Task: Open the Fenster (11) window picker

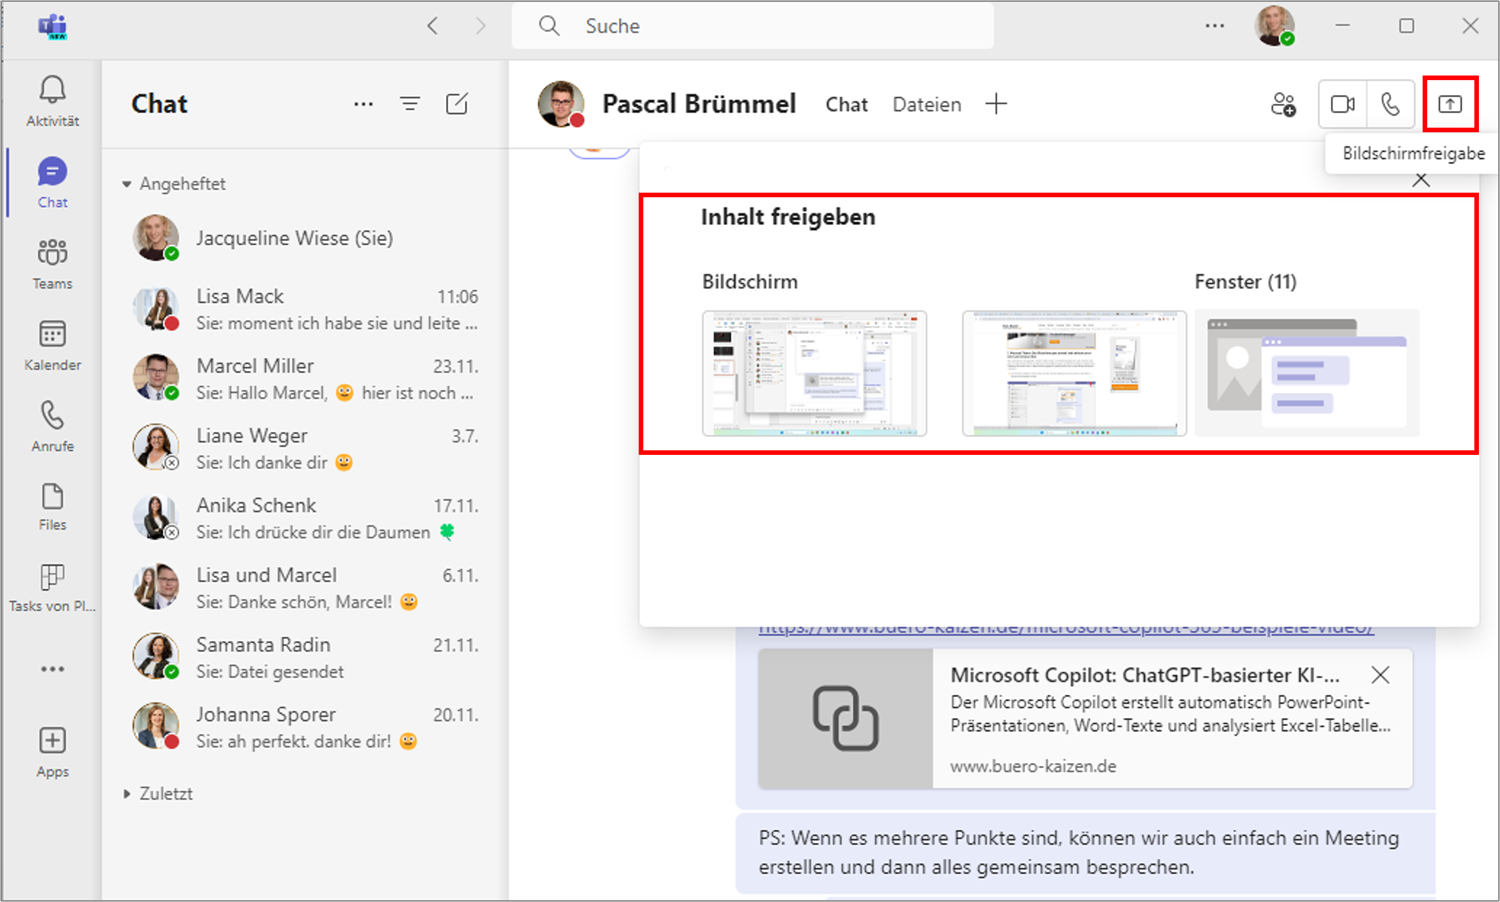Action: pyautogui.click(x=1307, y=373)
